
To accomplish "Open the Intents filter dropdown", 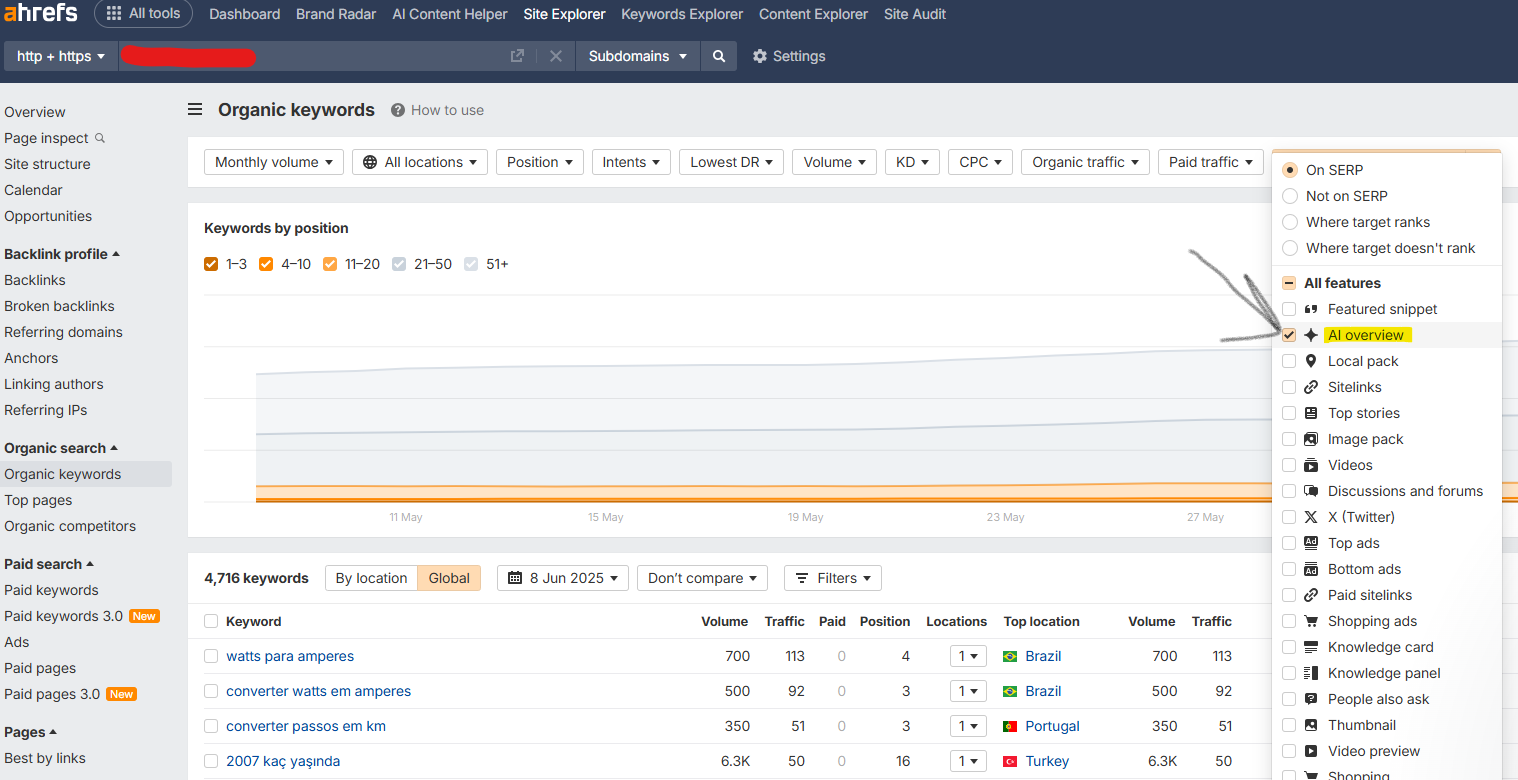I will 631,162.
